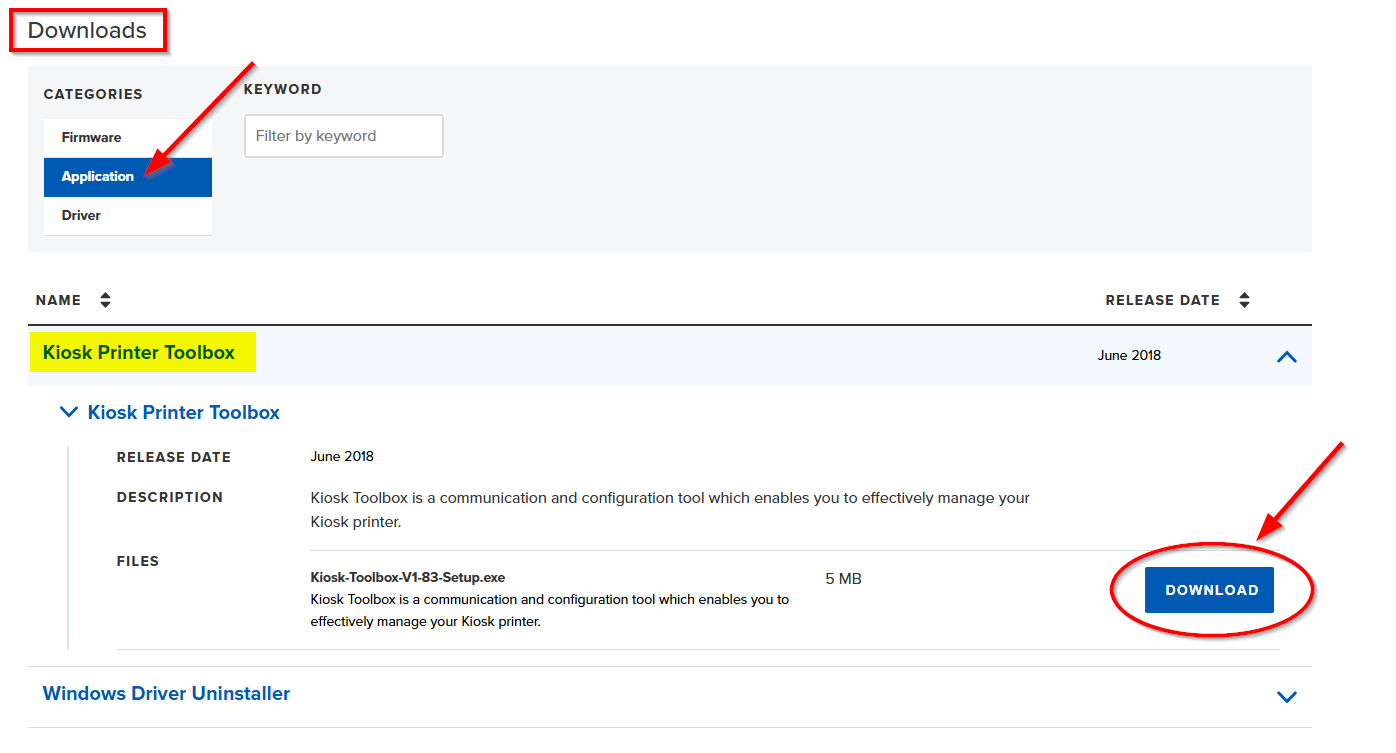This screenshot has width=1396, height=753.
Task: Expand the Windows Driver Uninstaller chevron
Action: [1287, 697]
